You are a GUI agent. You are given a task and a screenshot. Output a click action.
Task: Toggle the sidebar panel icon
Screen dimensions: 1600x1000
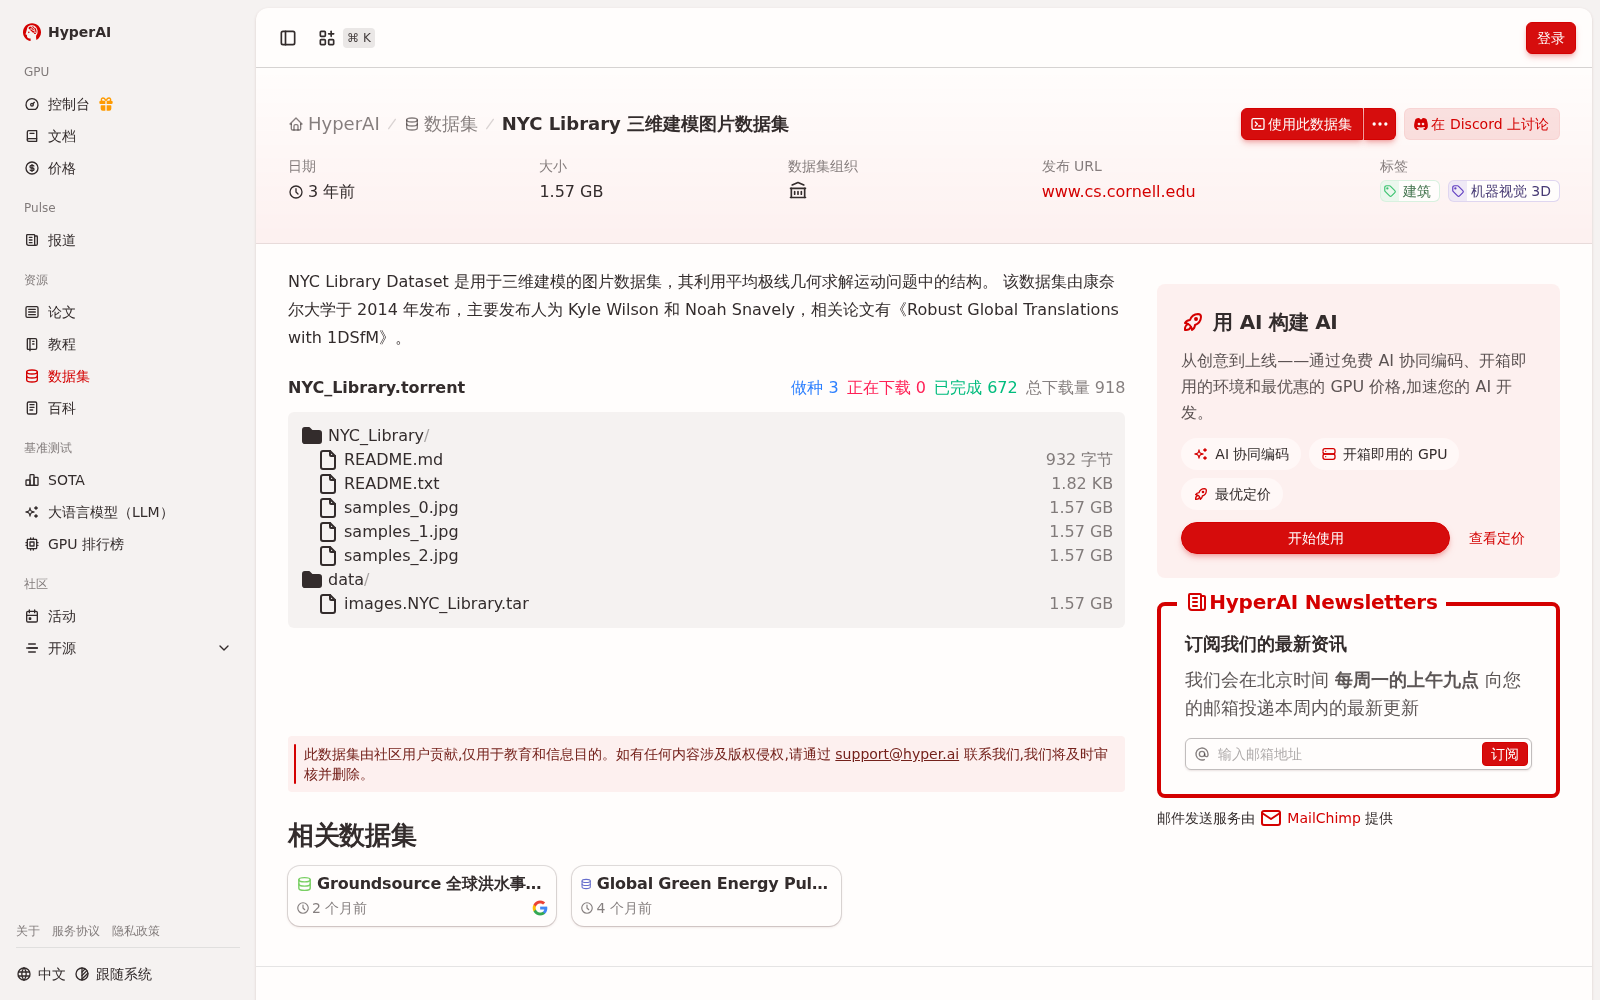pos(288,38)
